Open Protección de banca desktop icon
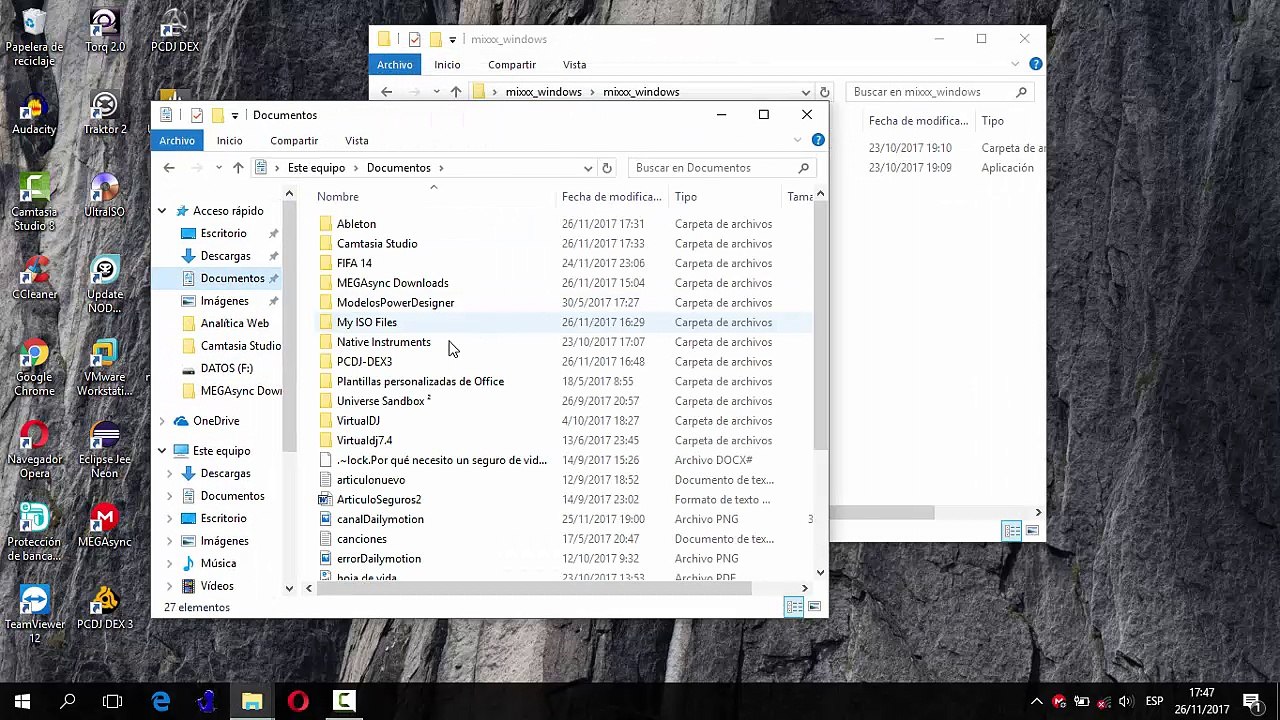1280x720 pixels. click(34, 532)
